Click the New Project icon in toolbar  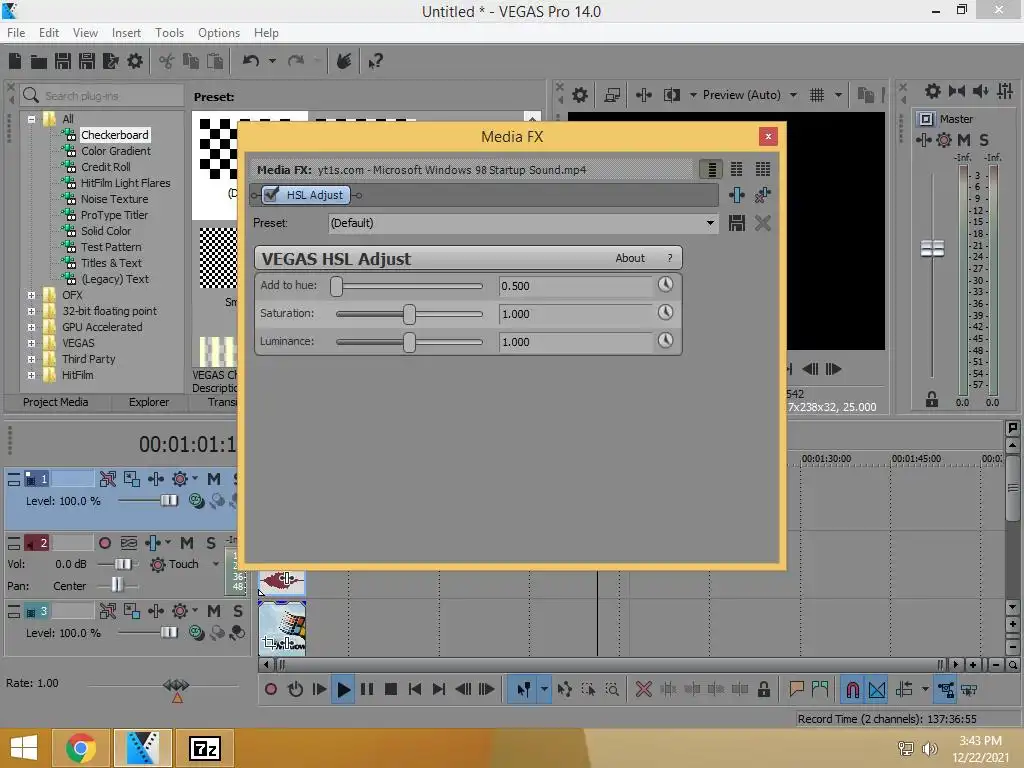click(14, 61)
